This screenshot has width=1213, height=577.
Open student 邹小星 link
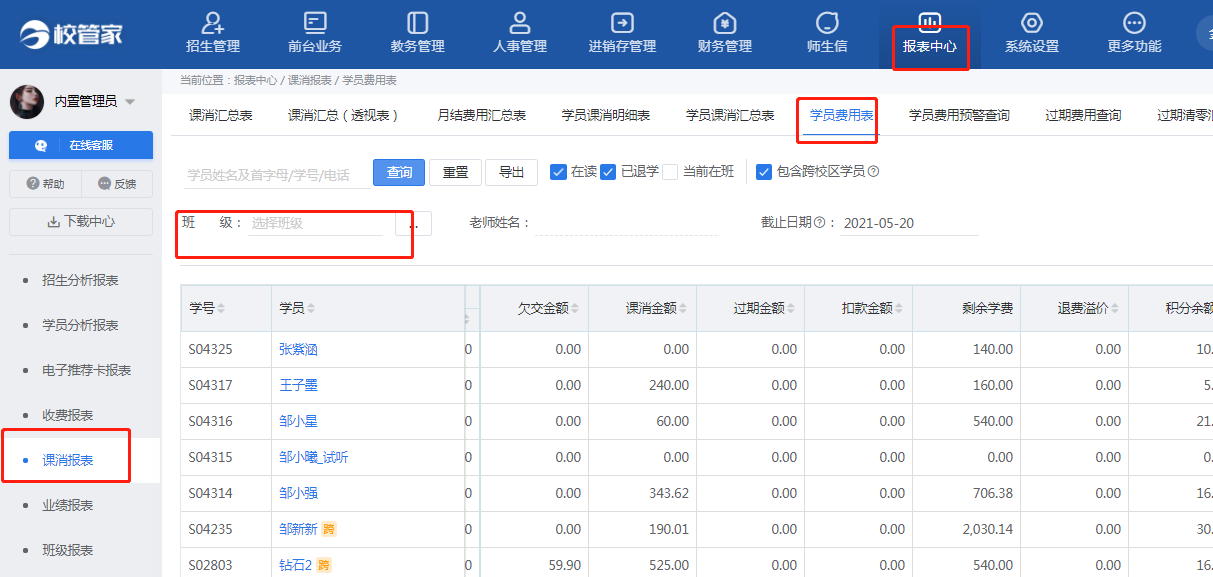click(298, 422)
